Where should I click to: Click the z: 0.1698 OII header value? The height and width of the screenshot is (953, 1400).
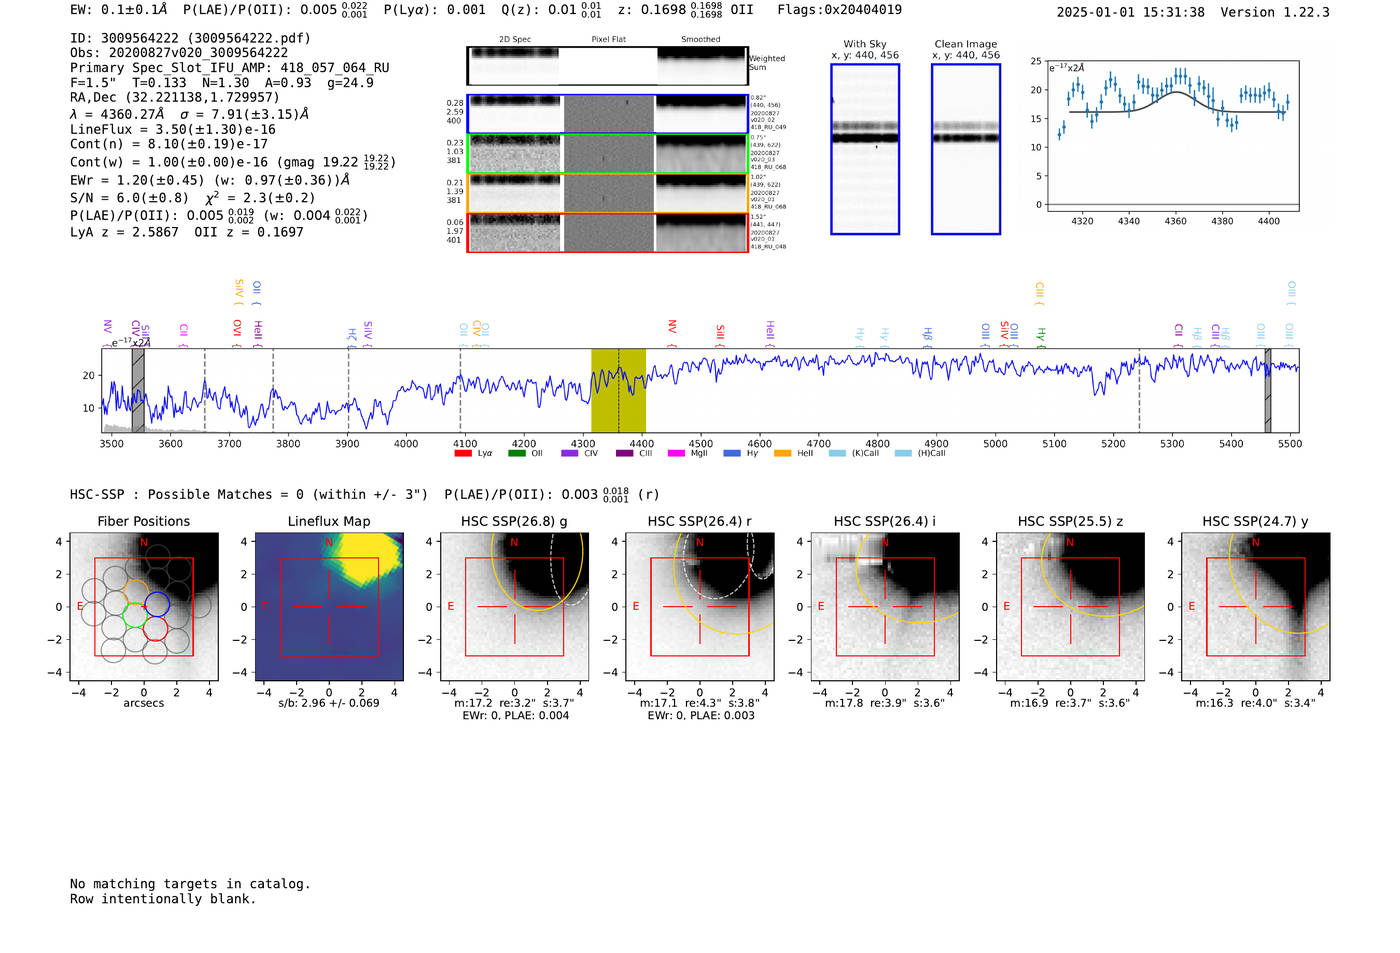pyautogui.click(x=686, y=9)
